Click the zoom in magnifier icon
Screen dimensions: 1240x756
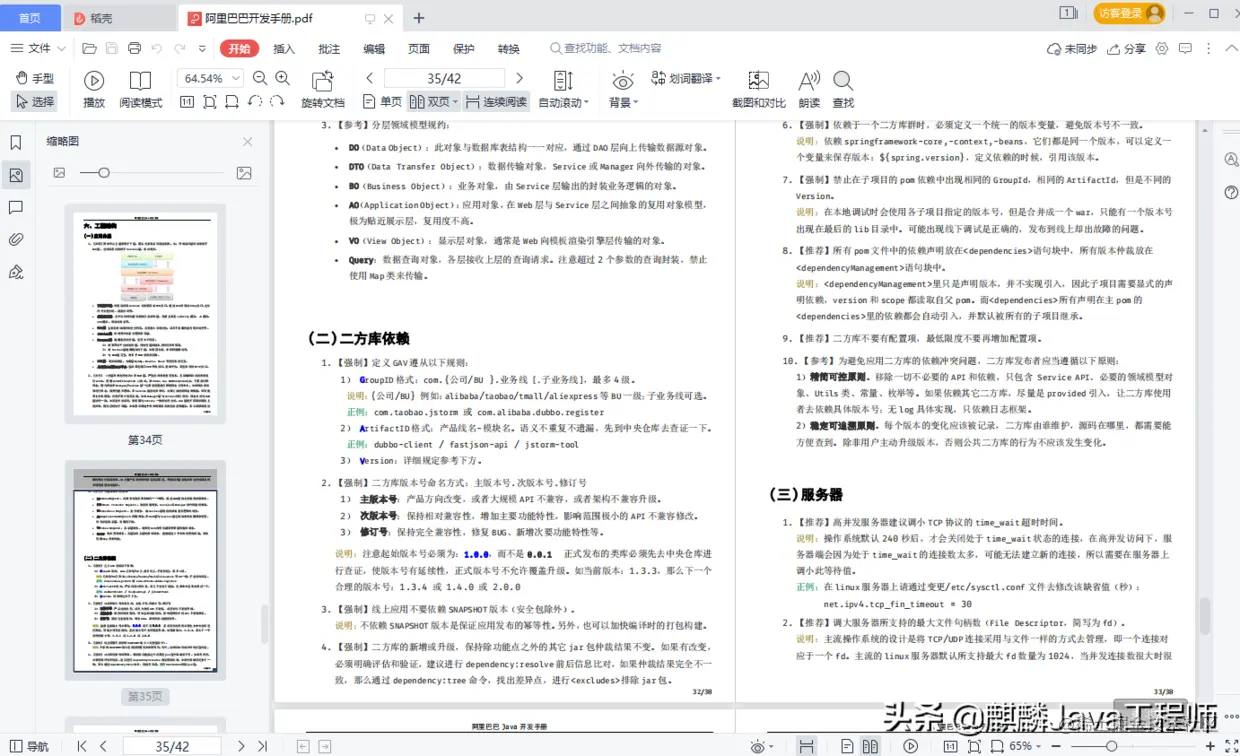[283, 78]
